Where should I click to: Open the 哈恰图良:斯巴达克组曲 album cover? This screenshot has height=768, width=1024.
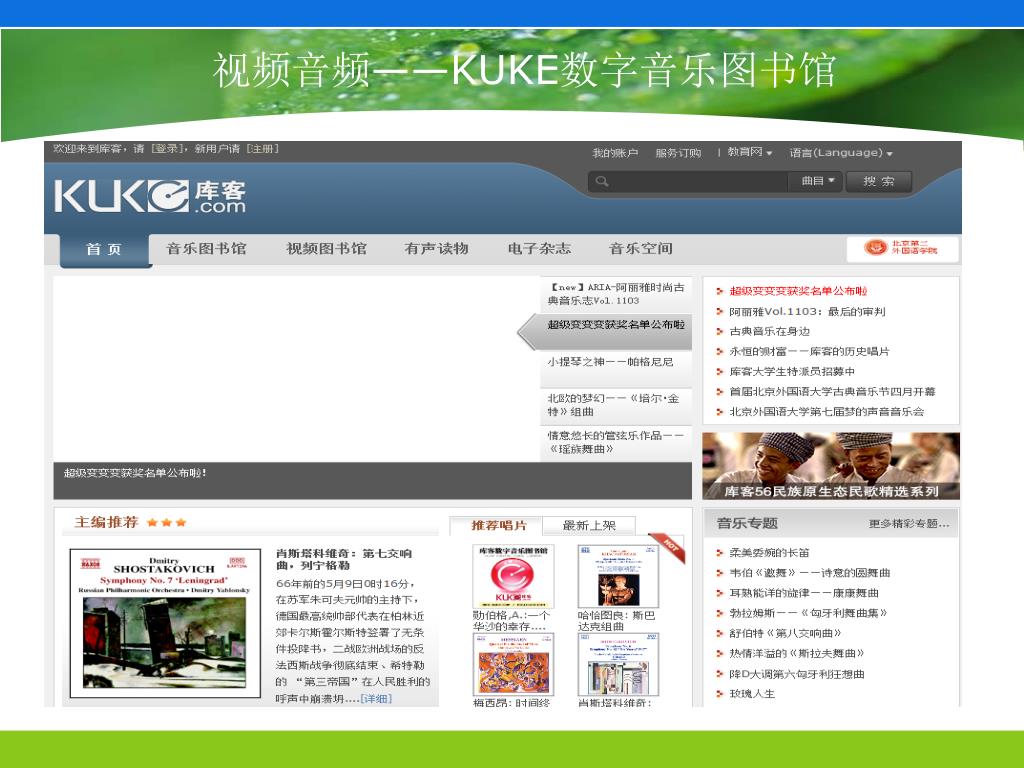coord(618,577)
